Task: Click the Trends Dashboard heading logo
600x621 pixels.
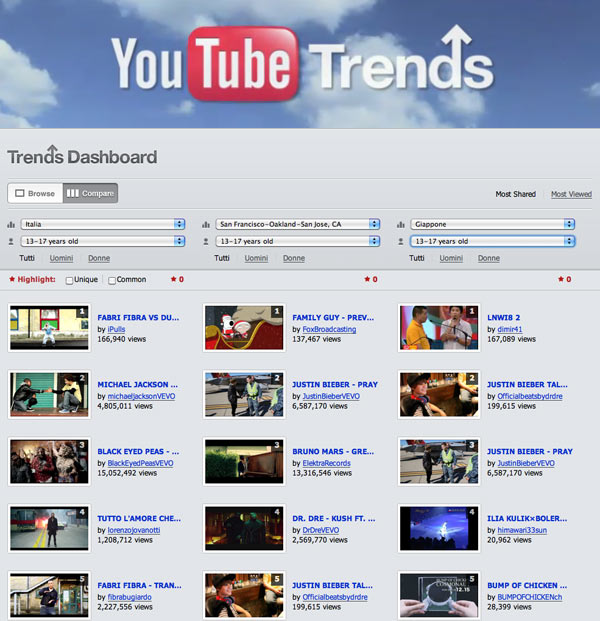Action: (82, 155)
